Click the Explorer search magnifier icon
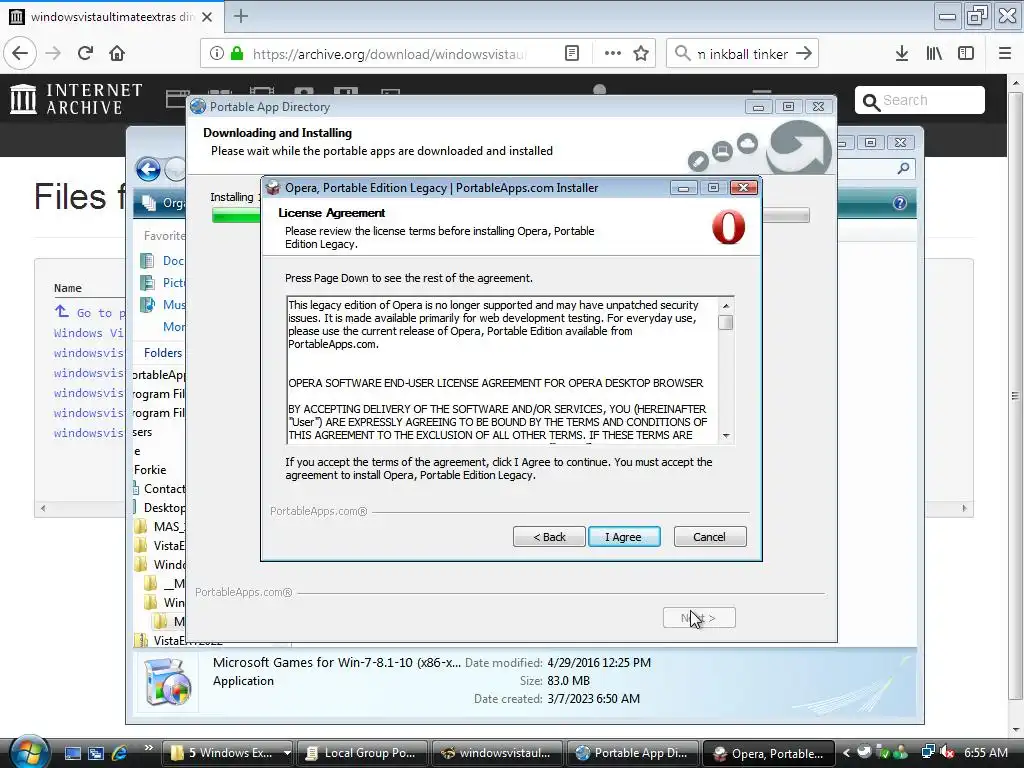The width and height of the screenshot is (1024, 768). coord(903,168)
